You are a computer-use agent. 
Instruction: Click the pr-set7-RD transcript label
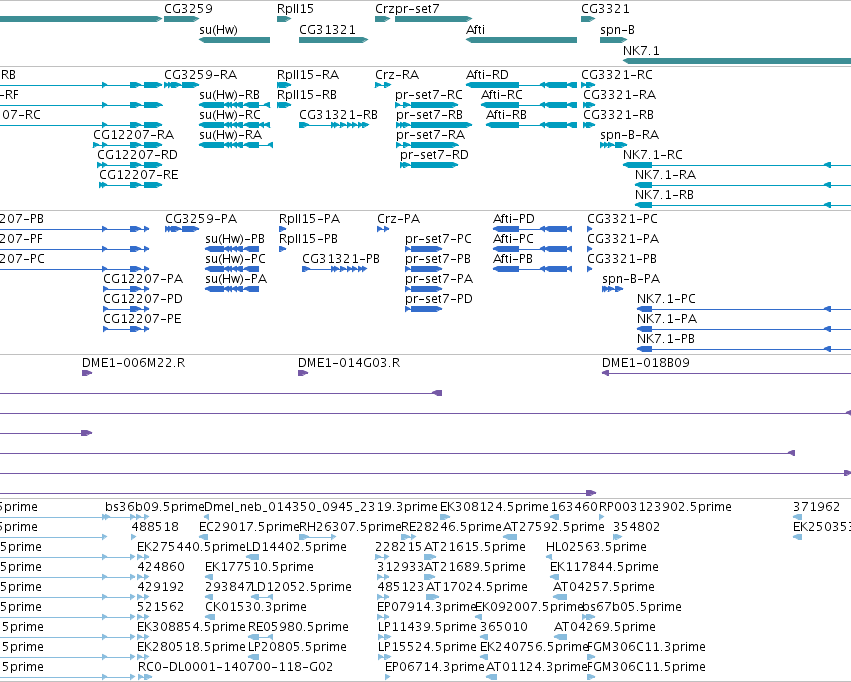434,155
